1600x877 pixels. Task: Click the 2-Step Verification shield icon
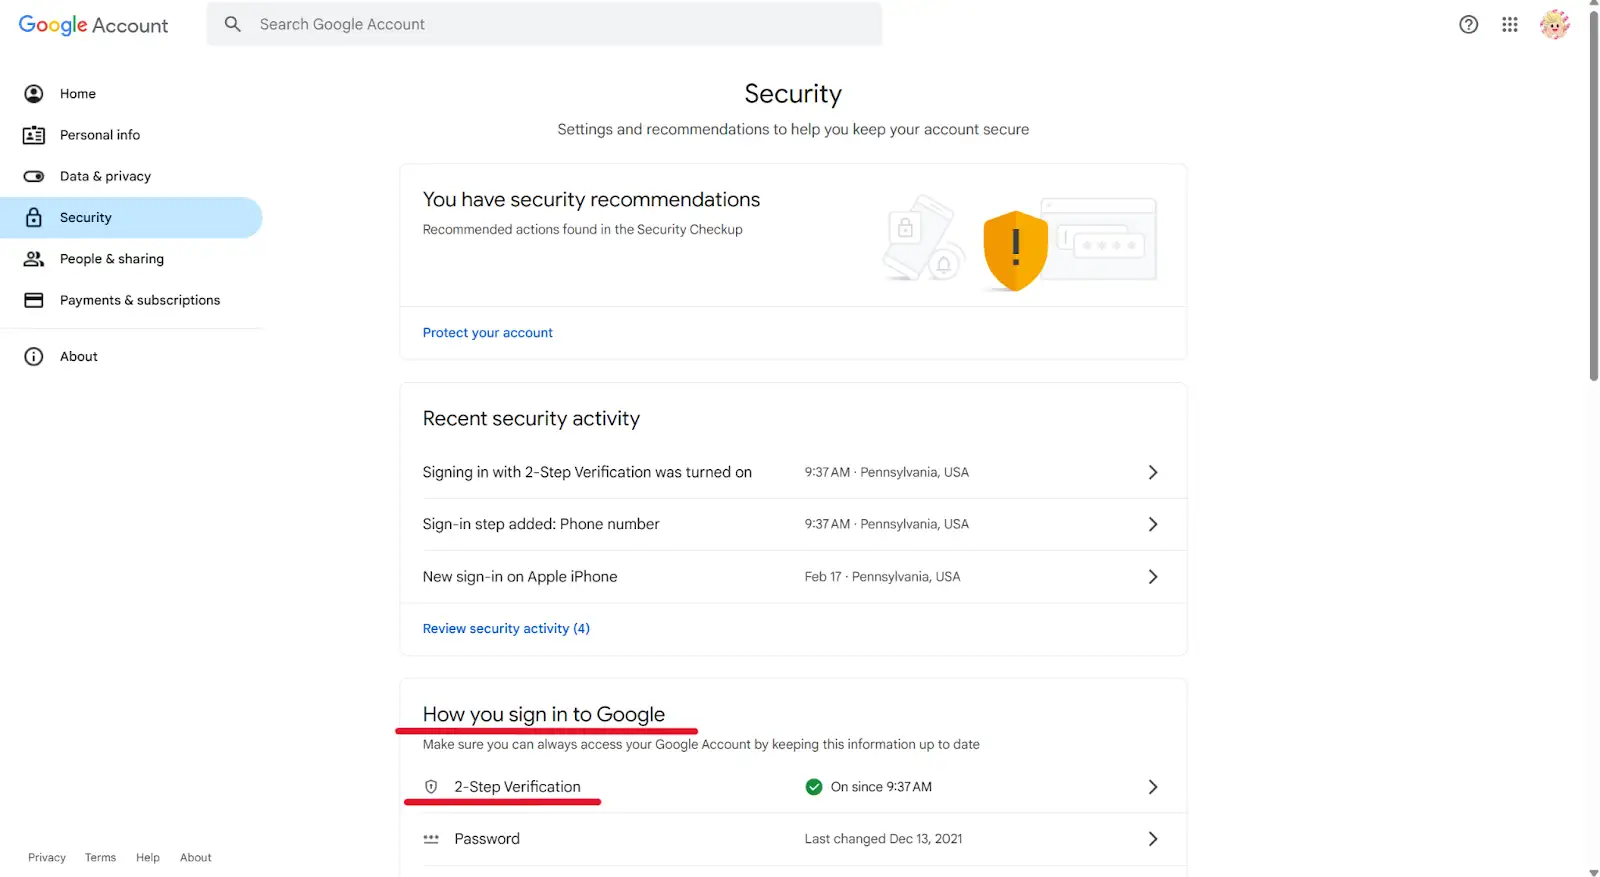point(431,787)
